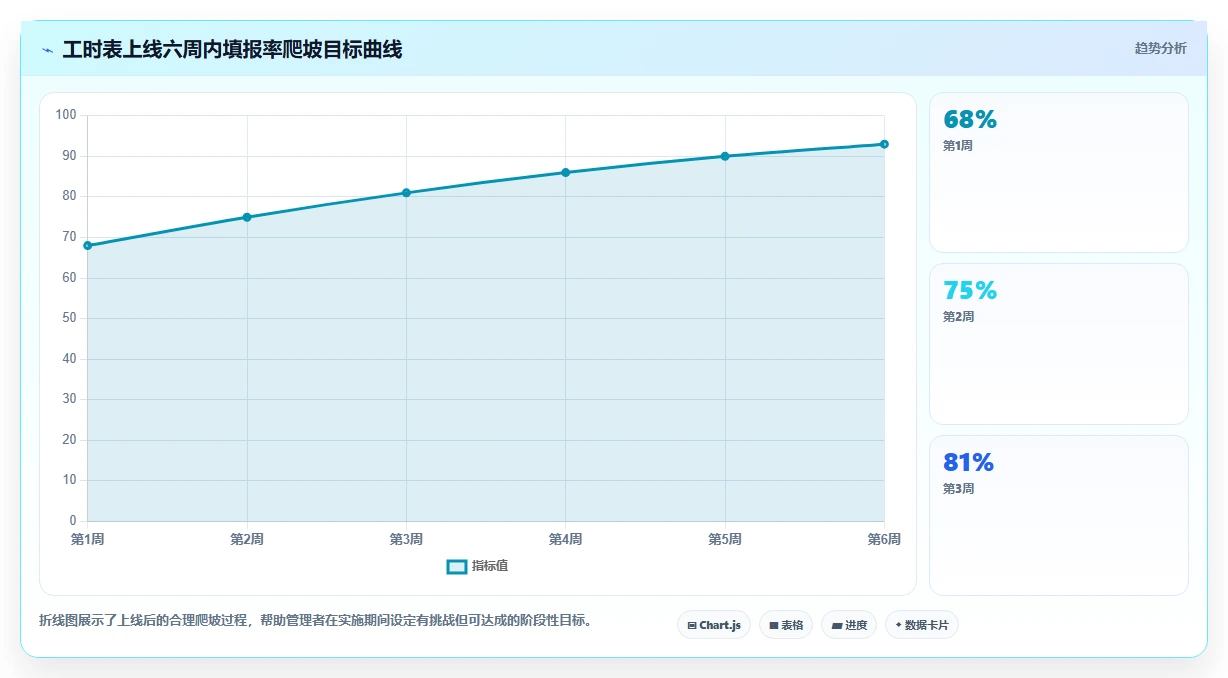Click the lightning icon beside the title
The height and width of the screenshot is (678, 1228).
tap(47, 50)
